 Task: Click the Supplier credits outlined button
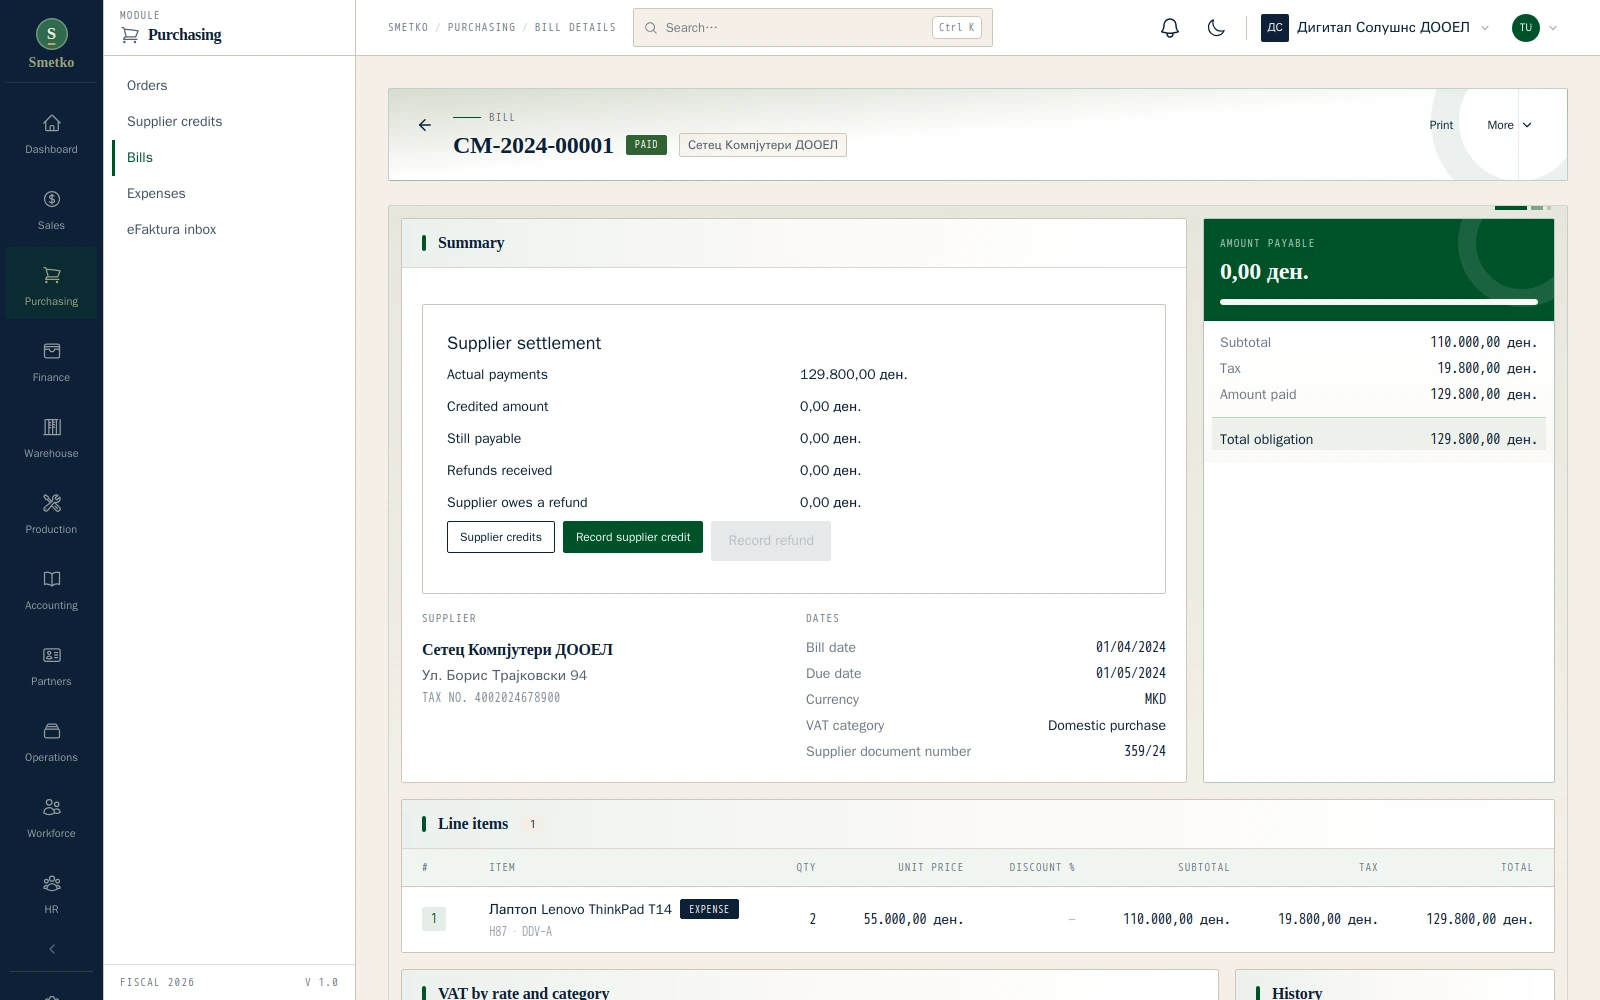[x=501, y=537]
